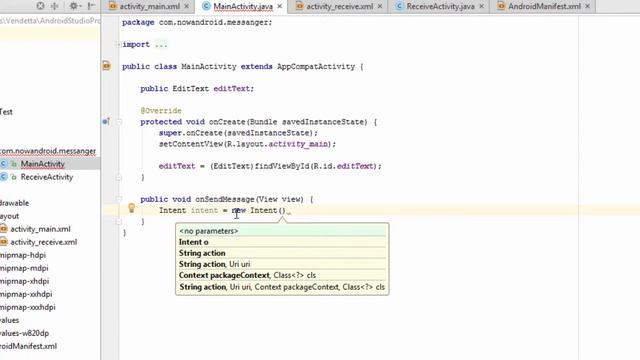Image resolution: width=640 pixels, height=360 pixels.
Task: Select the mipmap-xxhdpi folder
Action: (x=26, y=294)
